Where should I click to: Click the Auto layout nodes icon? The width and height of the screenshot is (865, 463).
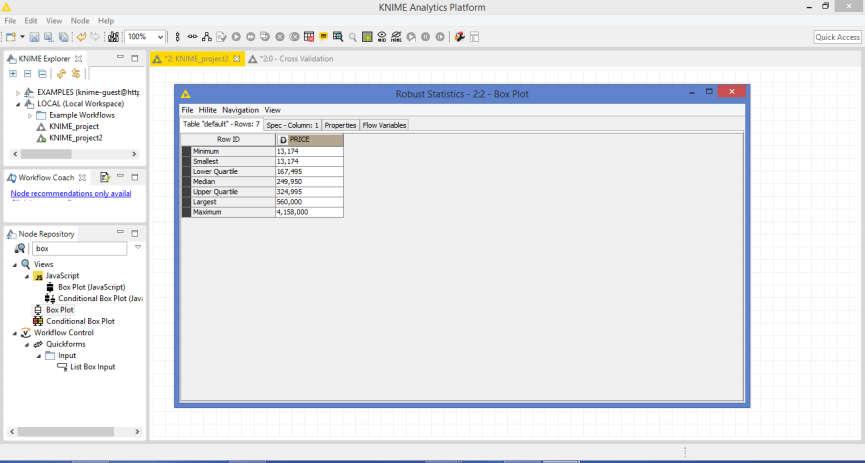(206, 37)
